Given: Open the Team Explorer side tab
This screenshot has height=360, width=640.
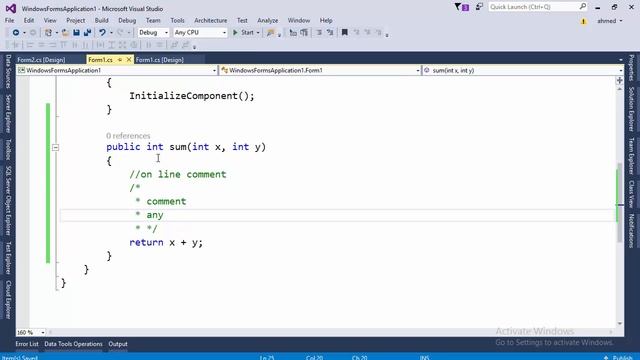Looking at the screenshot, I should [631, 156].
